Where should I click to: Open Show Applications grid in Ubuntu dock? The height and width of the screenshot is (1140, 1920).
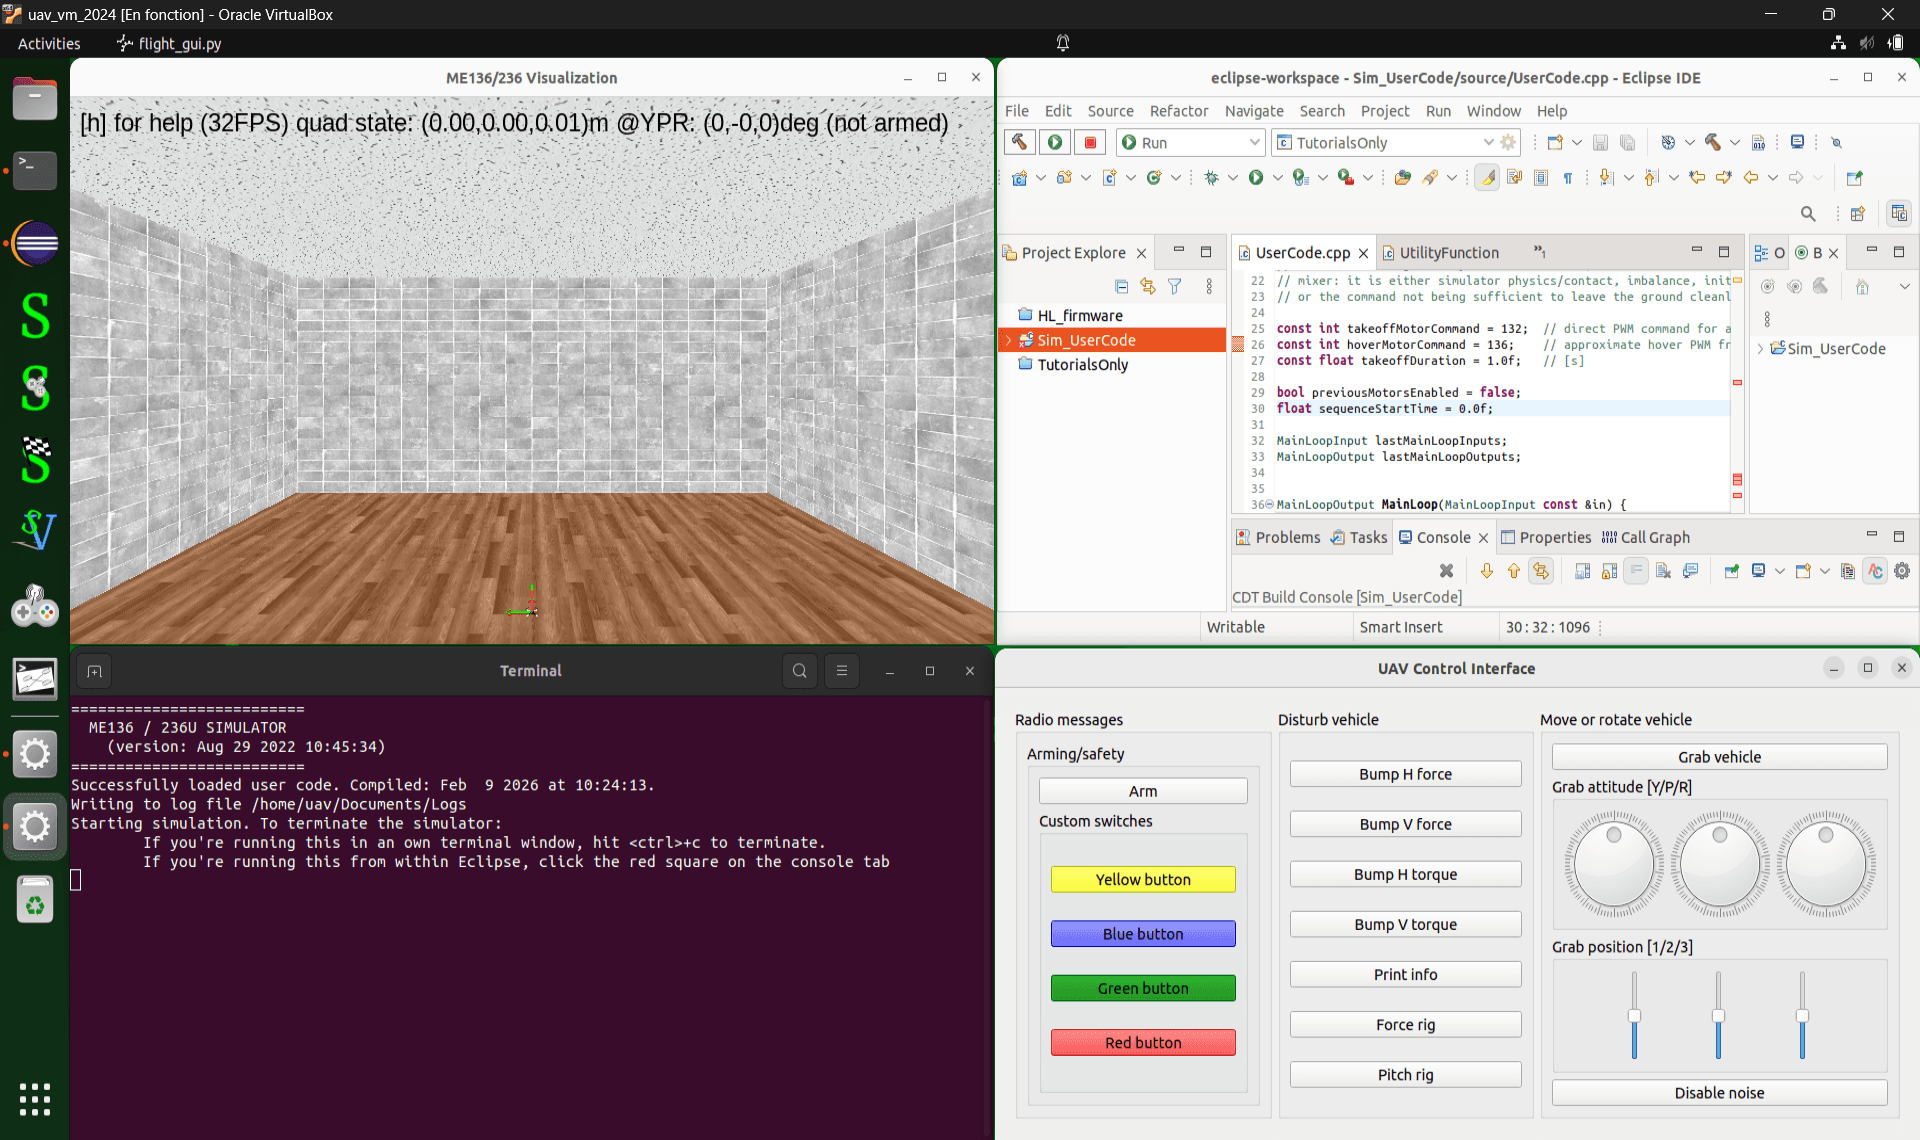tap(35, 1099)
